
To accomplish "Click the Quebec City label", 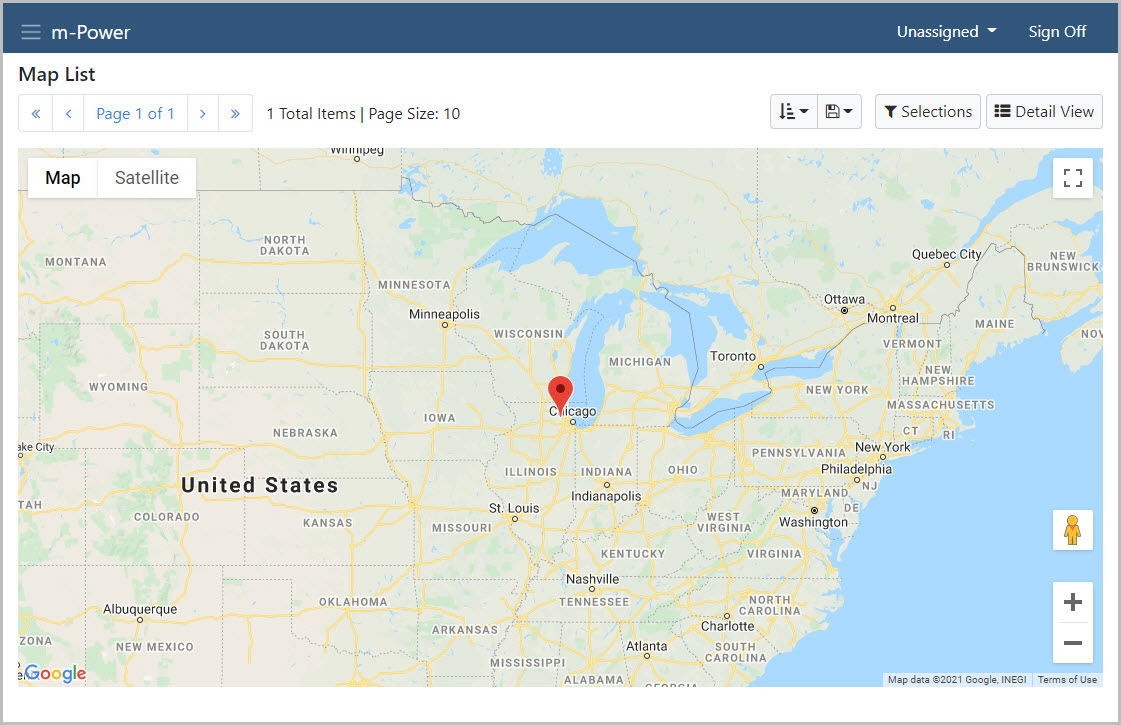I will tap(947, 255).
